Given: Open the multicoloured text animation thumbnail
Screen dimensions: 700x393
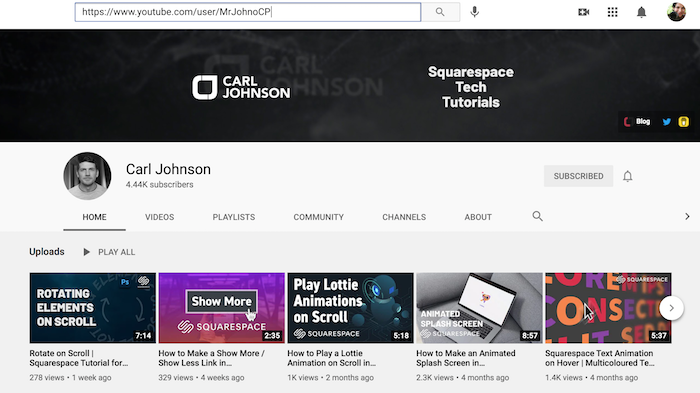Looking at the screenshot, I should pyautogui.click(x=608, y=308).
